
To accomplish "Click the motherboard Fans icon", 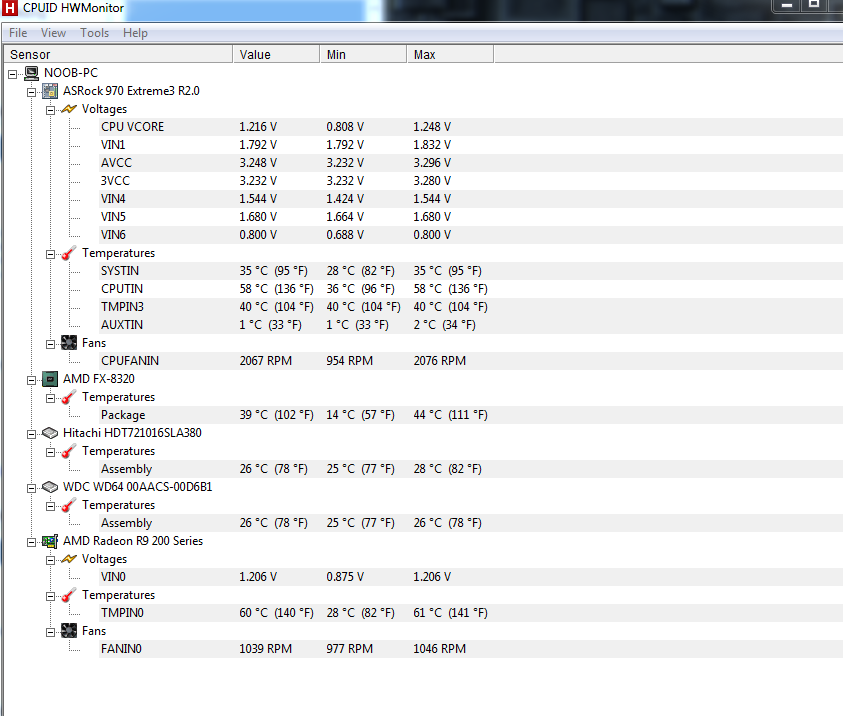I will click(x=69, y=343).
